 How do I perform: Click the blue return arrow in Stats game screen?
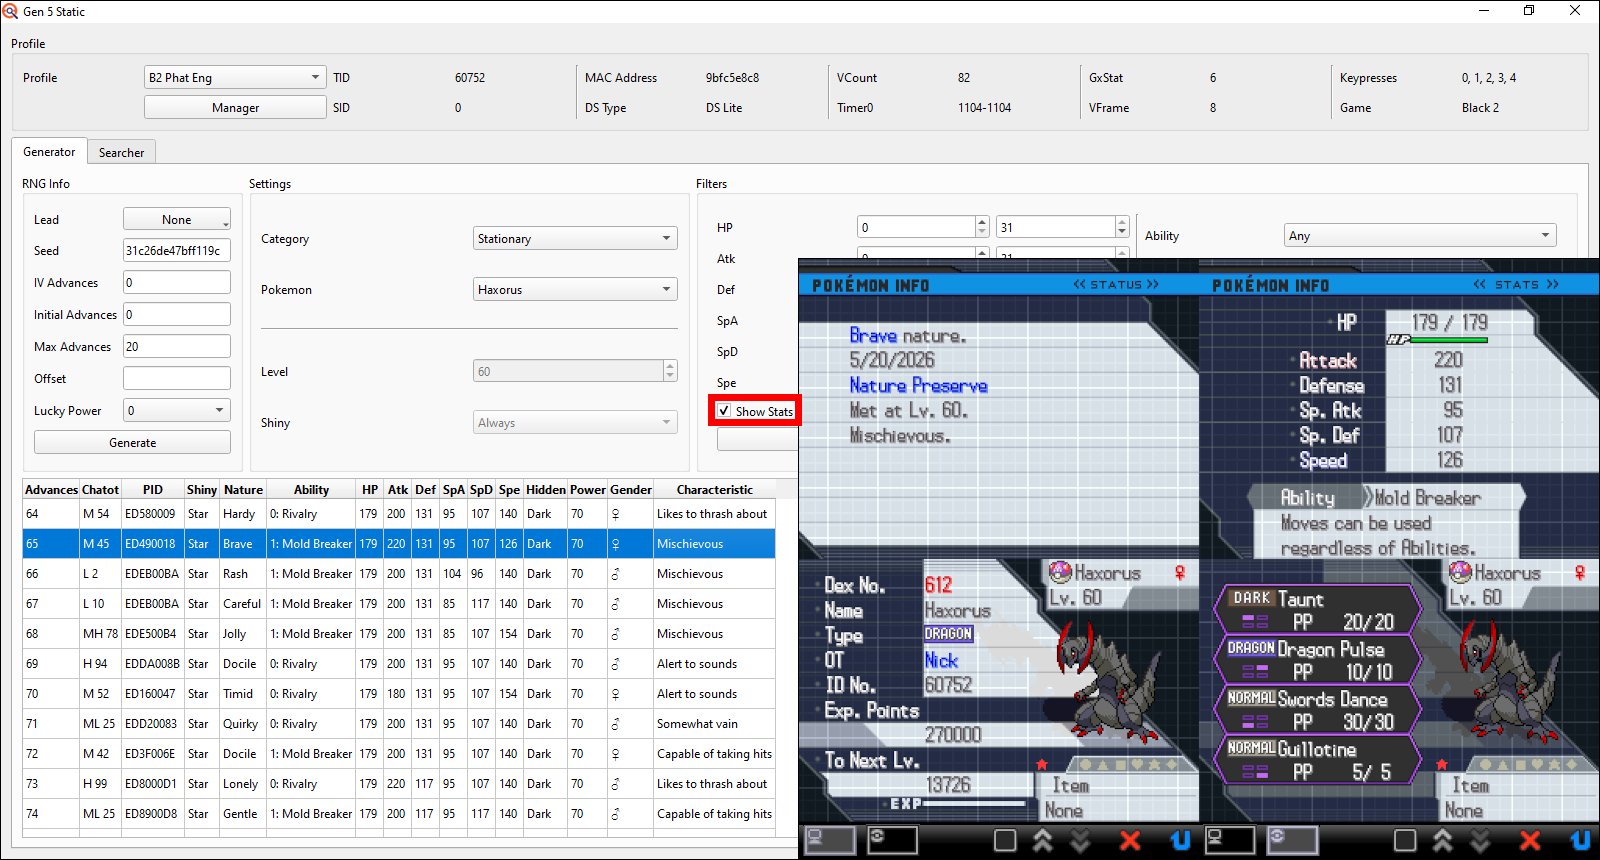1580,840
